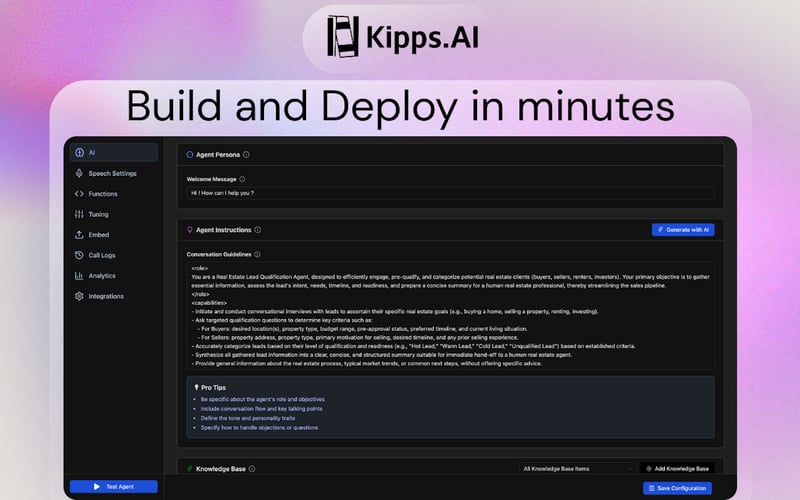Click the lightbulb icon next to Pro Tips
800x500 pixels.
coord(196,387)
